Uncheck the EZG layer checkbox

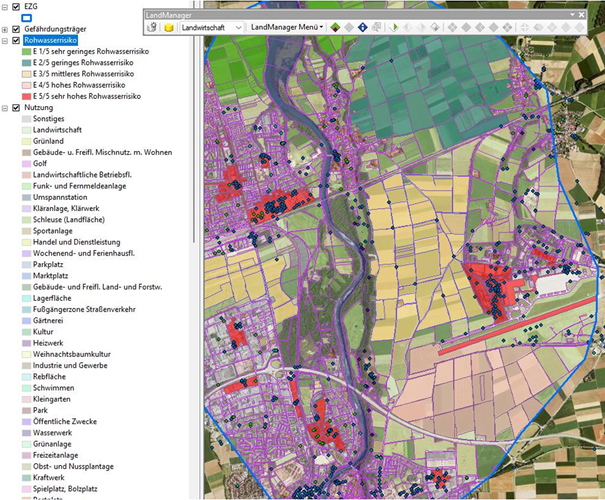tap(15, 6)
